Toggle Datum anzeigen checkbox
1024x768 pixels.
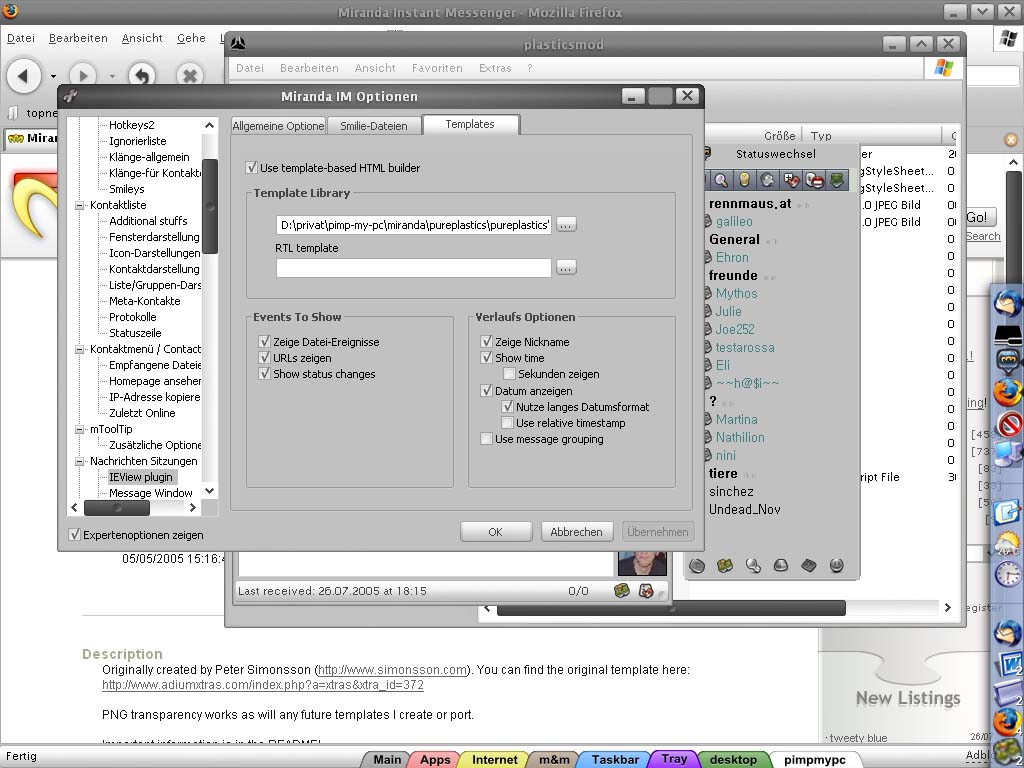click(x=486, y=391)
